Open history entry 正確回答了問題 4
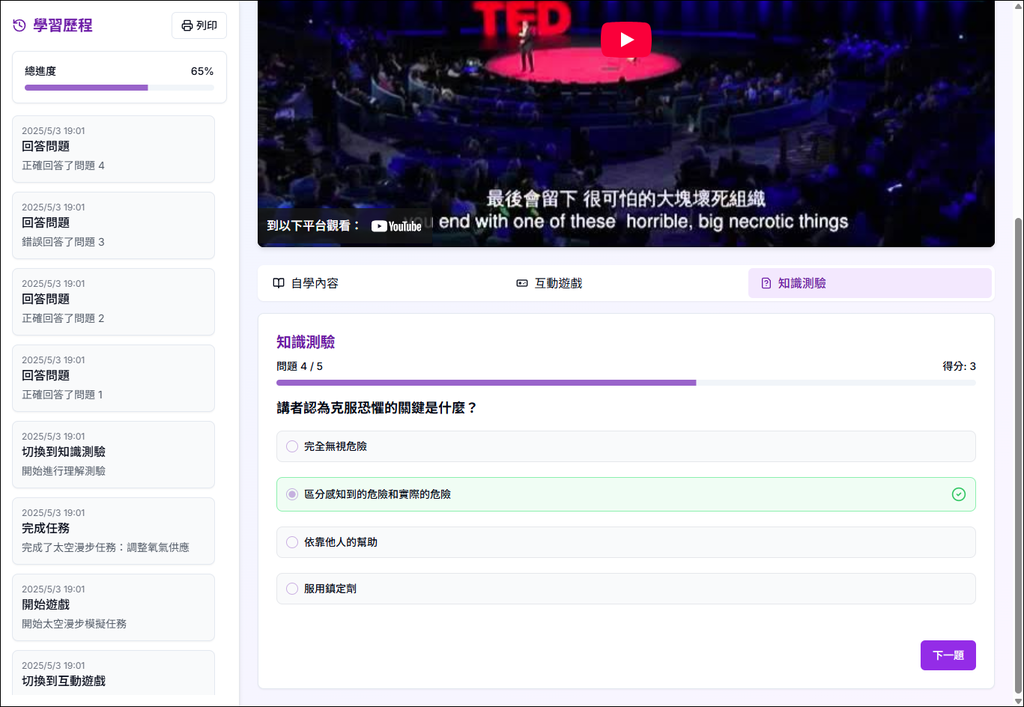 pyautogui.click(x=114, y=149)
